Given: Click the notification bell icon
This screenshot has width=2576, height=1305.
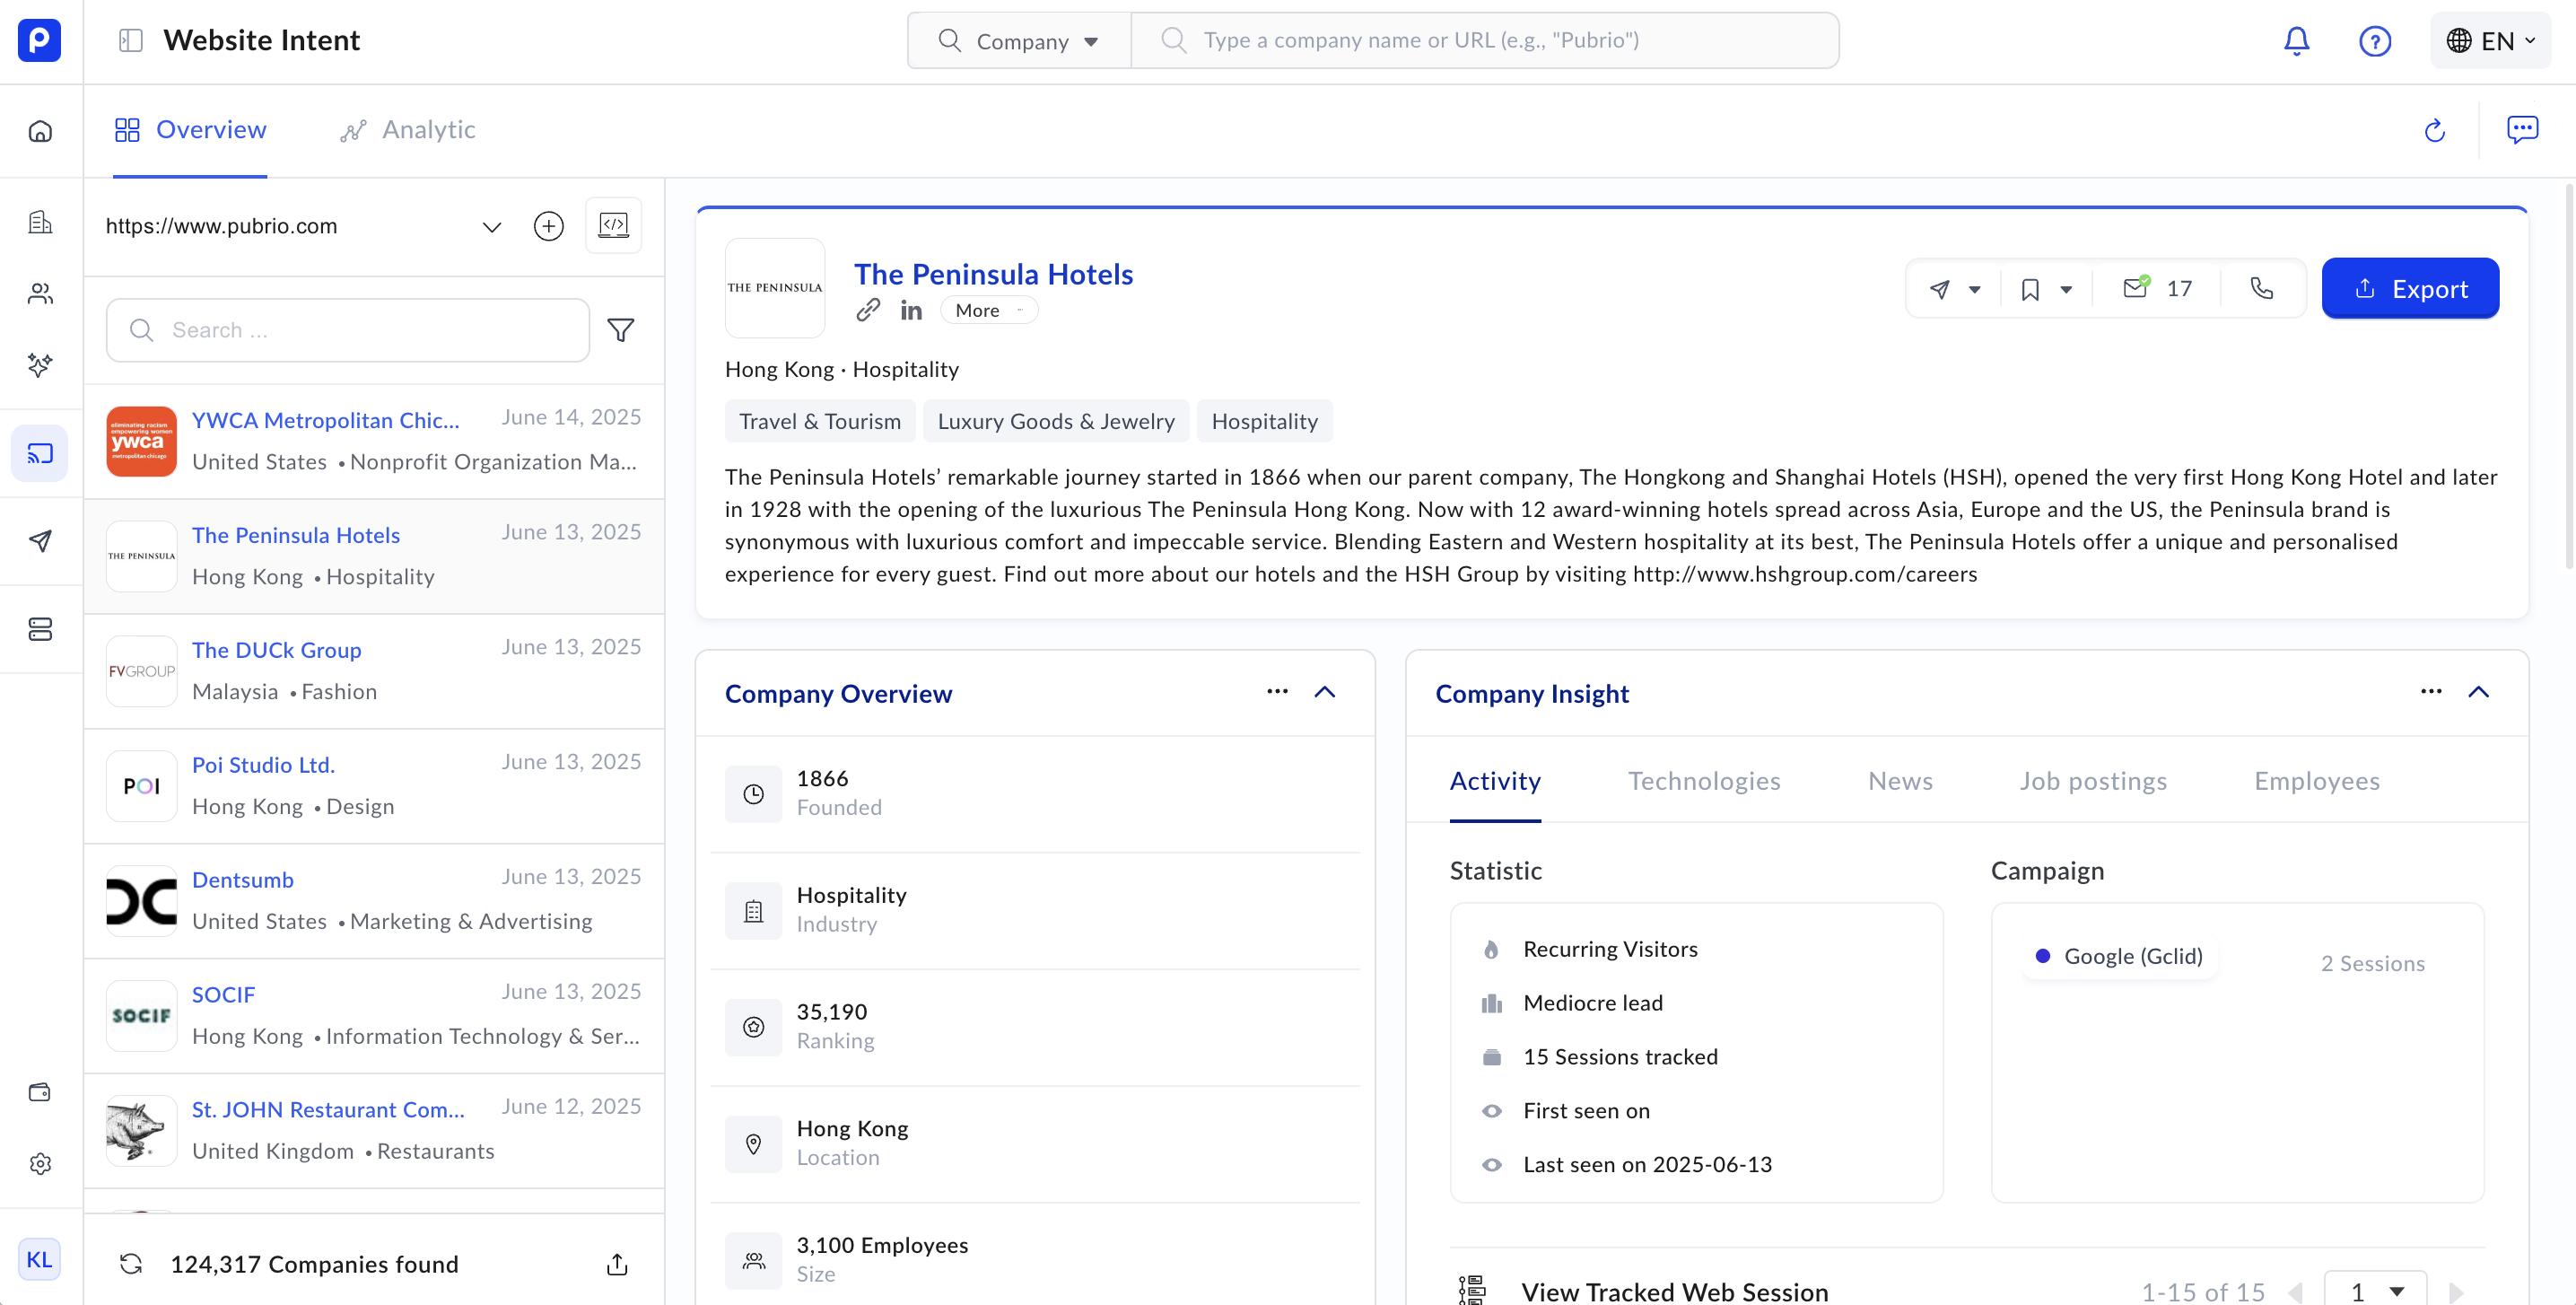Looking at the screenshot, I should click(x=2296, y=41).
